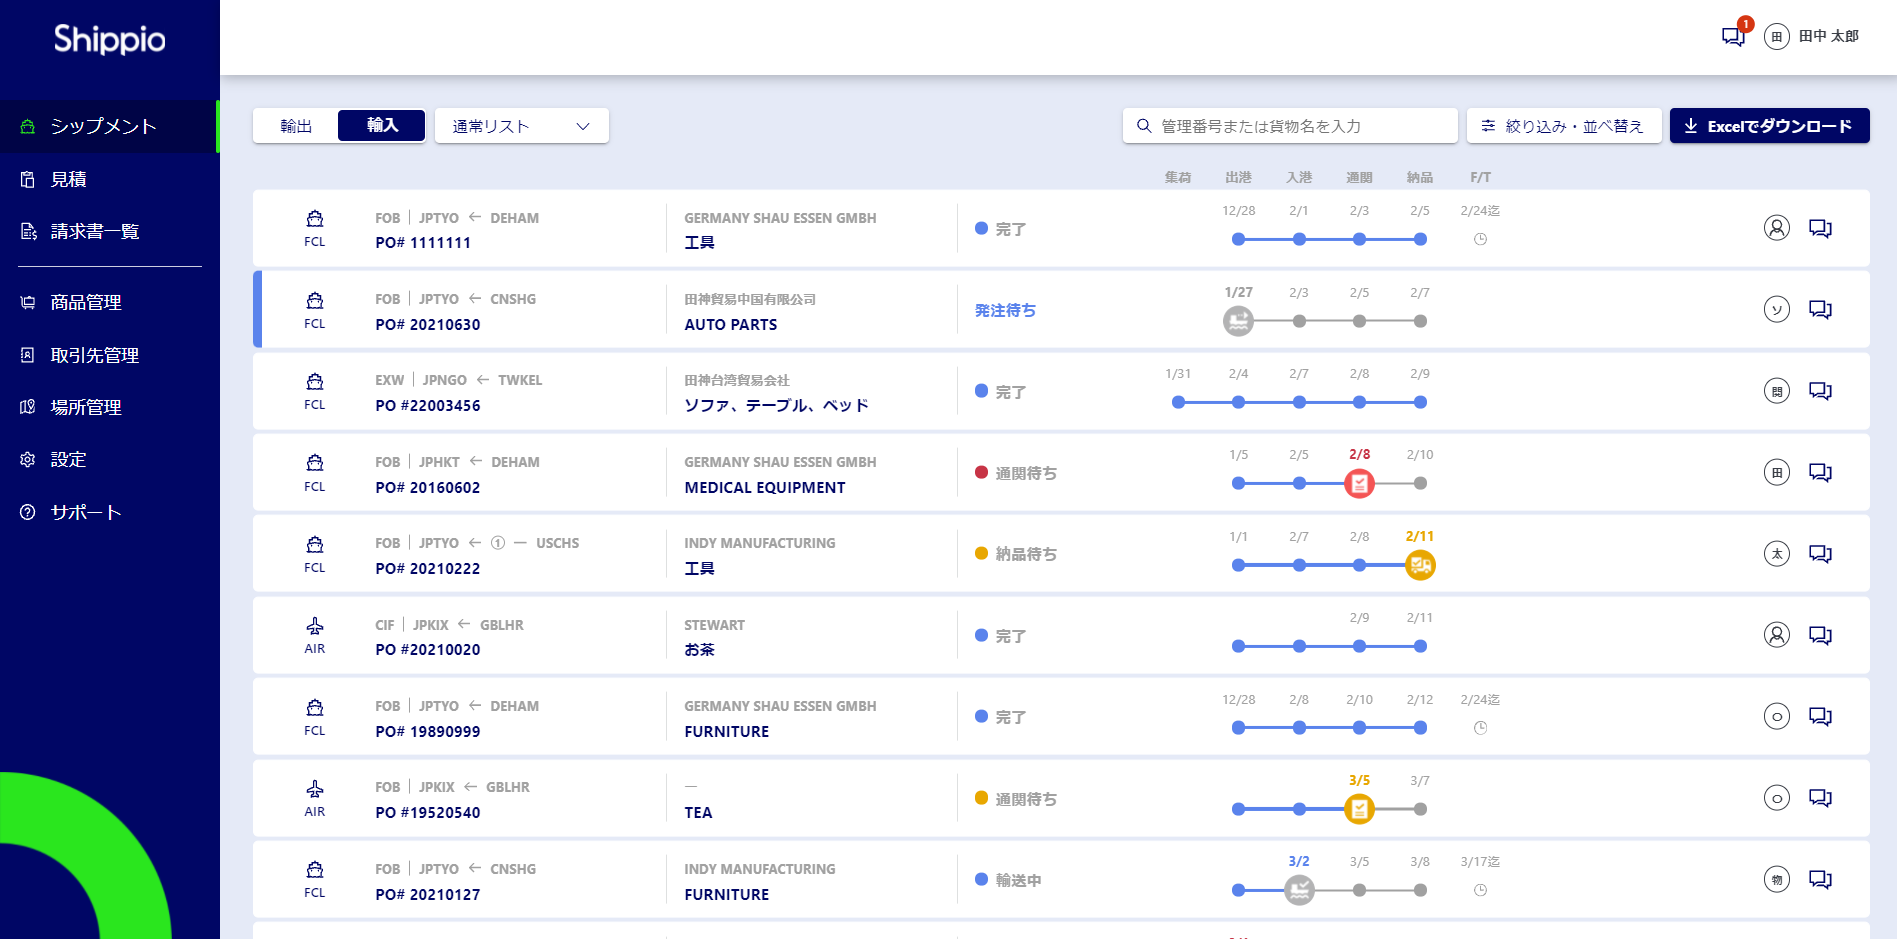Expand the 通常リスト dropdown

click(521, 126)
